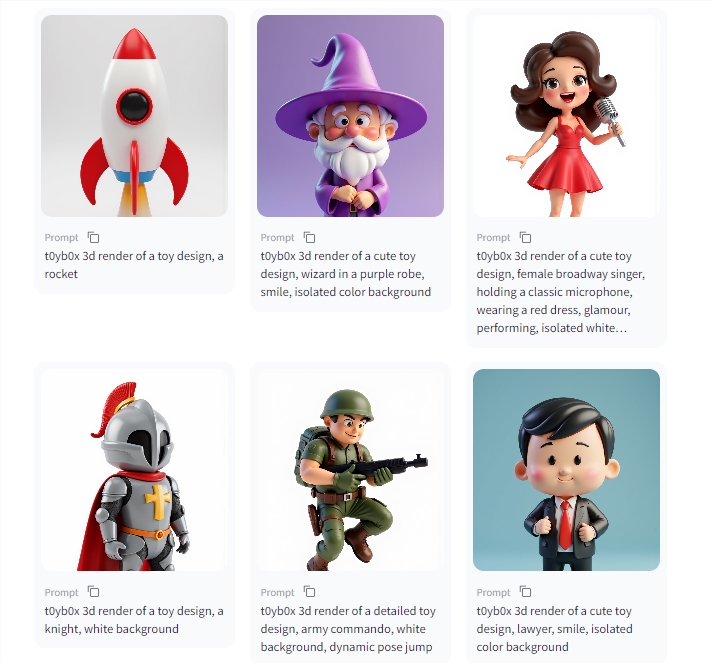Open the jumping army commando image
Screen dimensions: 714x663
pyautogui.click(x=350, y=470)
